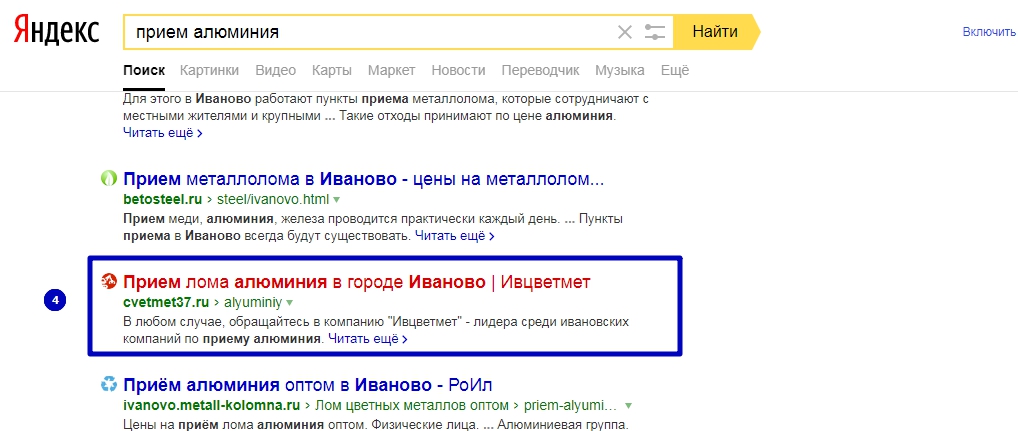This screenshot has width=1018, height=431.
Task: Expand betosteel.ru result options arrow
Action: coord(337,199)
